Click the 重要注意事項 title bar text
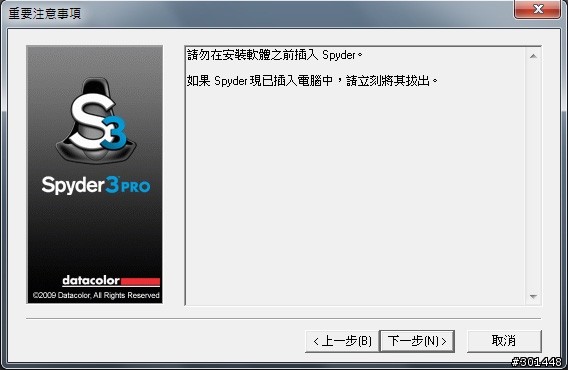This screenshot has height=370, width=568. pyautogui.click(x=45, y=13)
